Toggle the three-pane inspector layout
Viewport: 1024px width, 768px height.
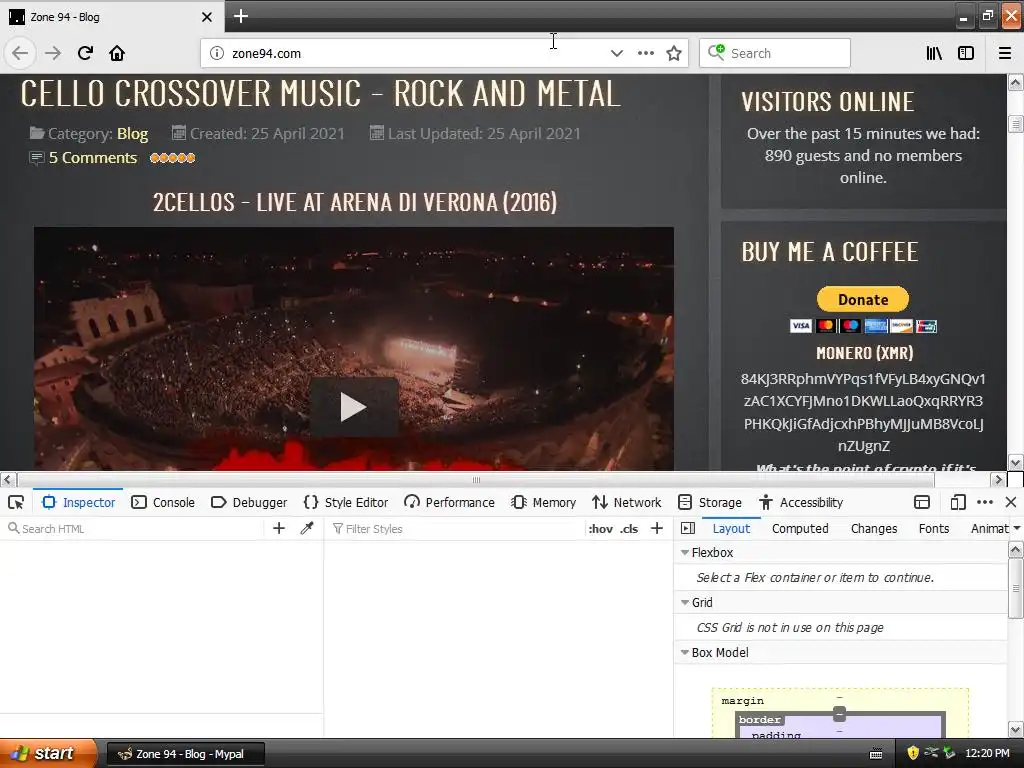coord(688,528)
